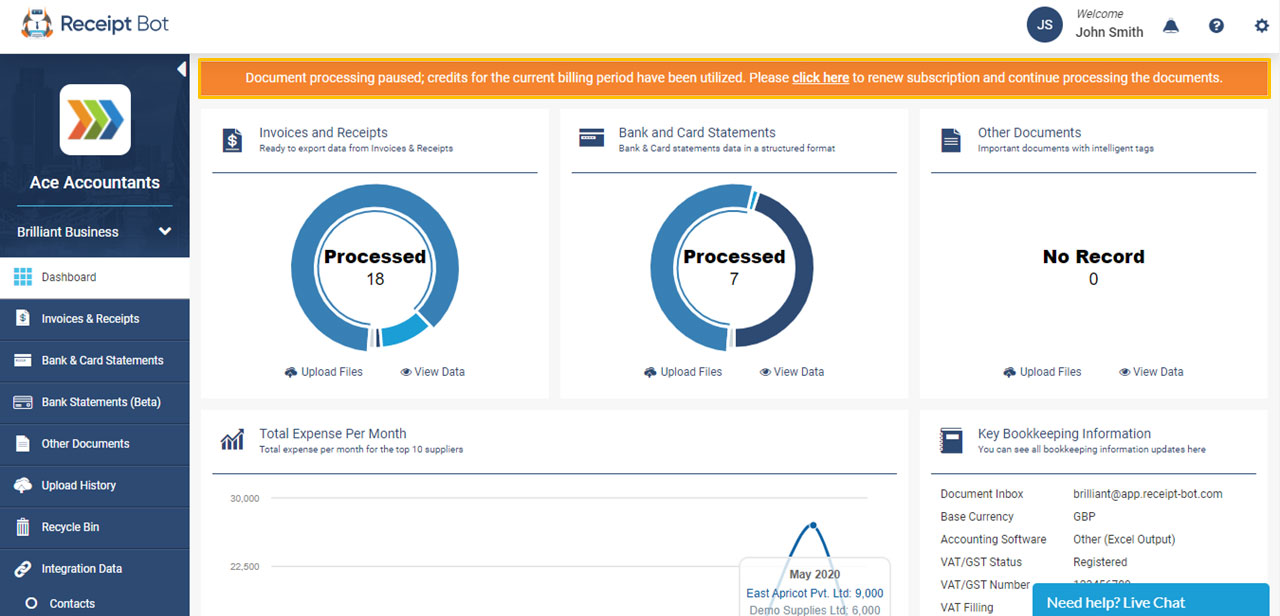The height and width of the screenshot is (616, 1280).
Task: Open Invoices & Receipts from sidebar menu
Action: coord(90,319)
